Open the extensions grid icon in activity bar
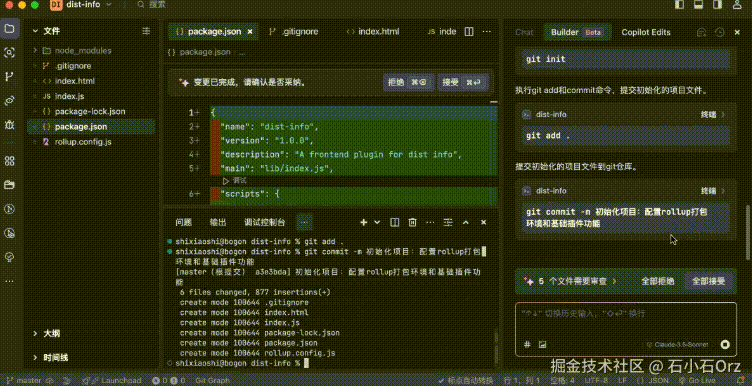 9,161
